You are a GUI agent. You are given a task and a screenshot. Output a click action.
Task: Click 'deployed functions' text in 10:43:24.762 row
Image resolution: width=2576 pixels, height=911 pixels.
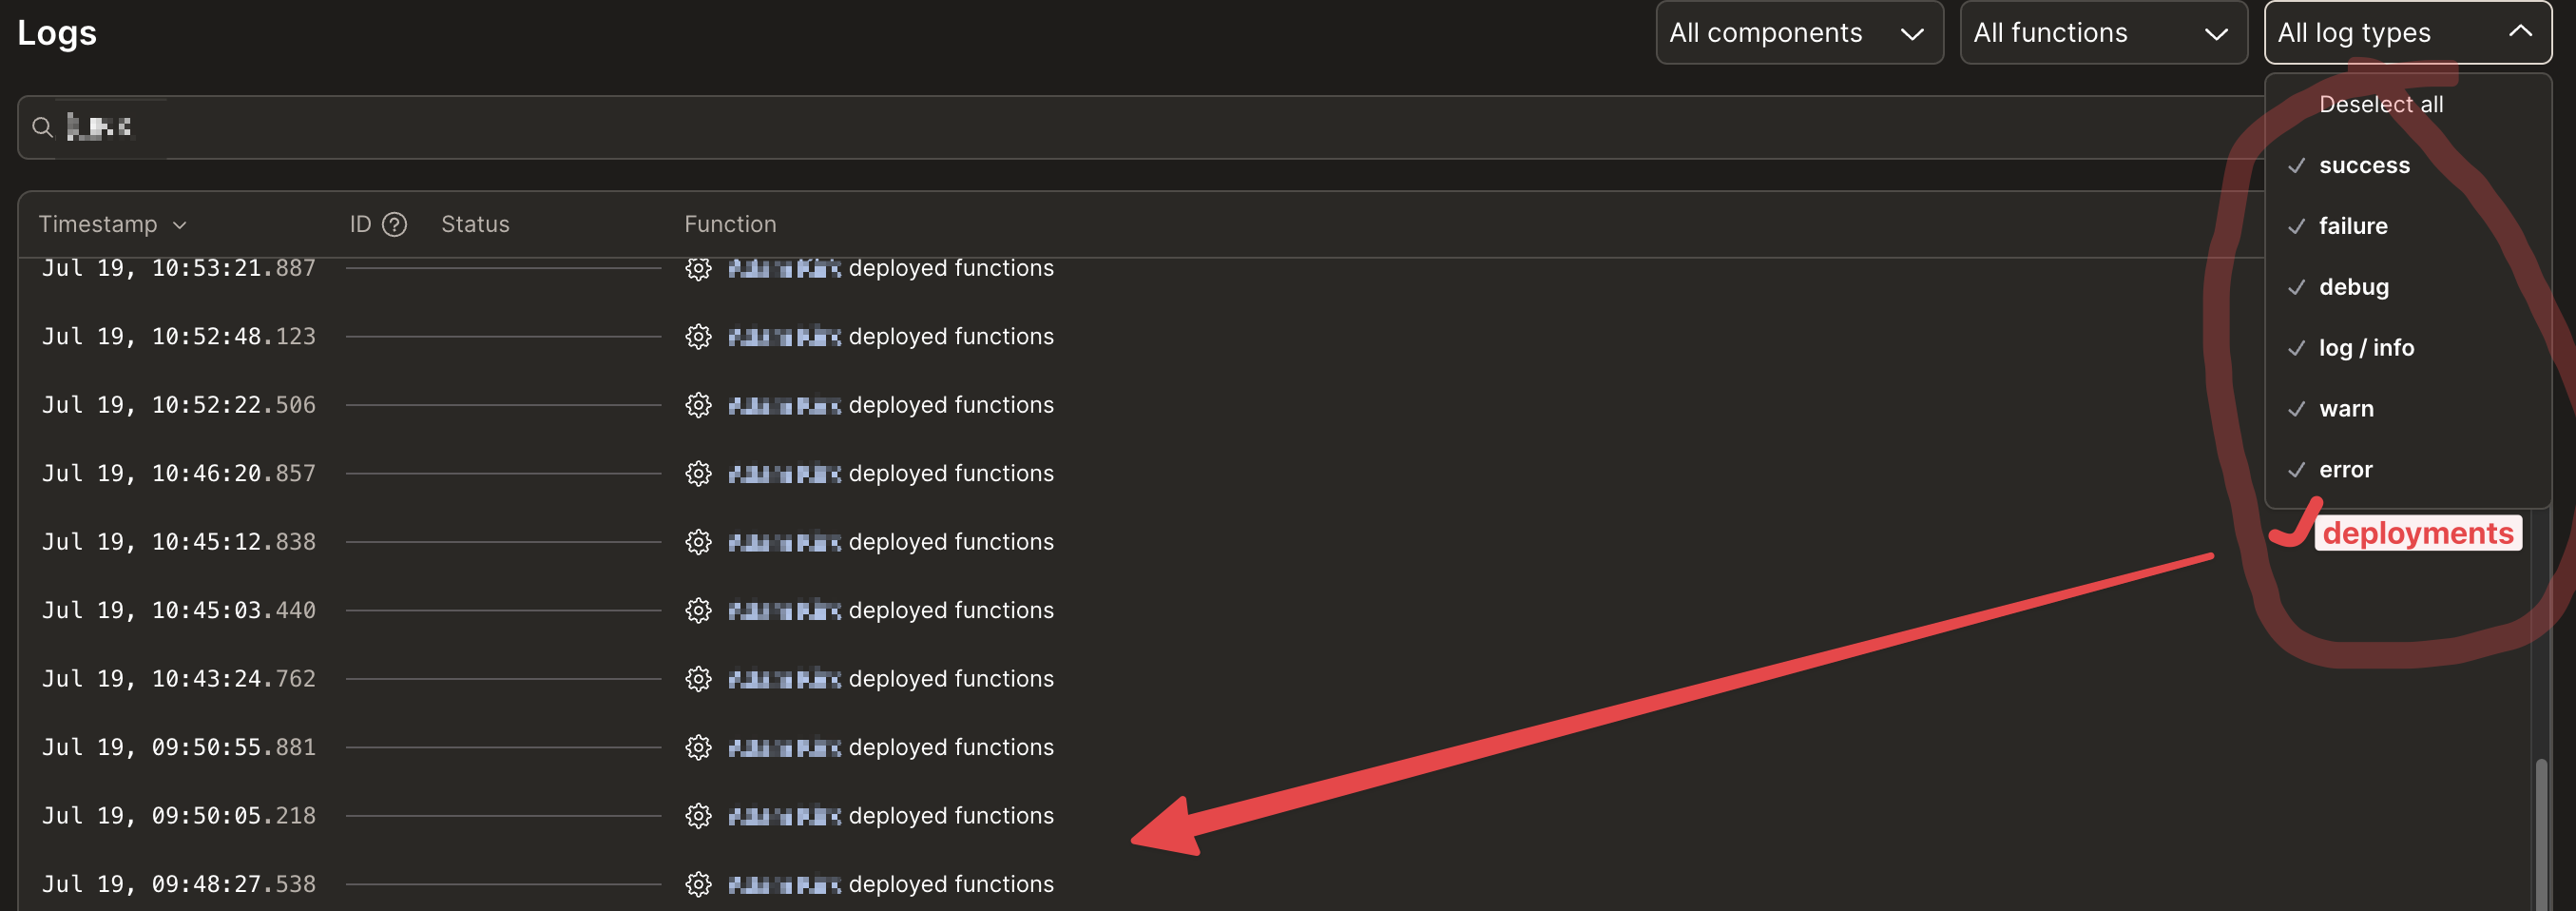click(x=951, y=679)
